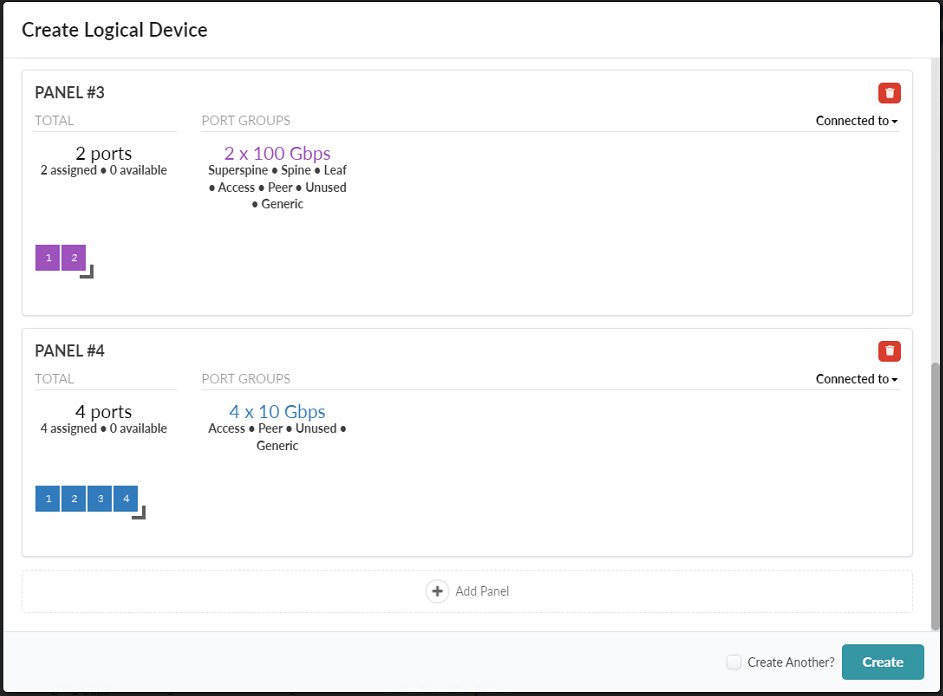Screen dimensions: 943x696
Task: Click the Add Panel plus icon
Action: (x=437, y=591)
